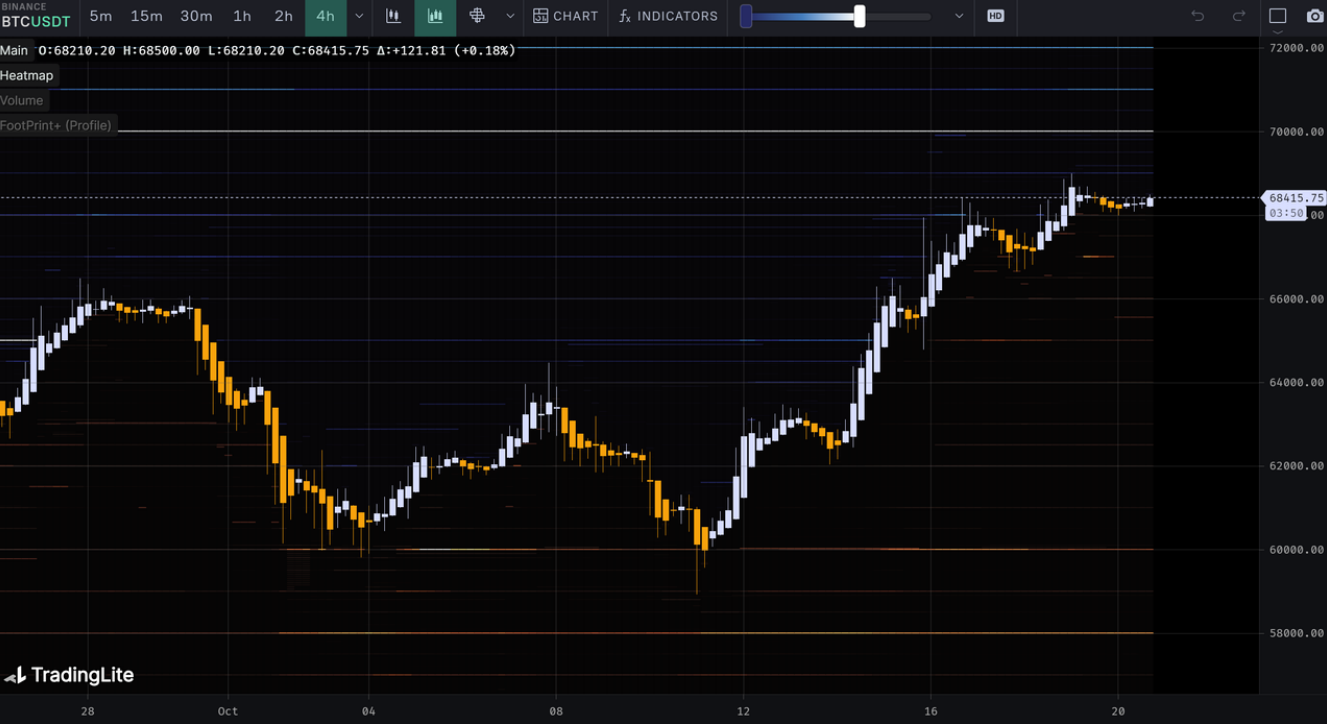
Task: Open the INDICATORS menu
Action: pyautogui.click(x=668, y=16)
